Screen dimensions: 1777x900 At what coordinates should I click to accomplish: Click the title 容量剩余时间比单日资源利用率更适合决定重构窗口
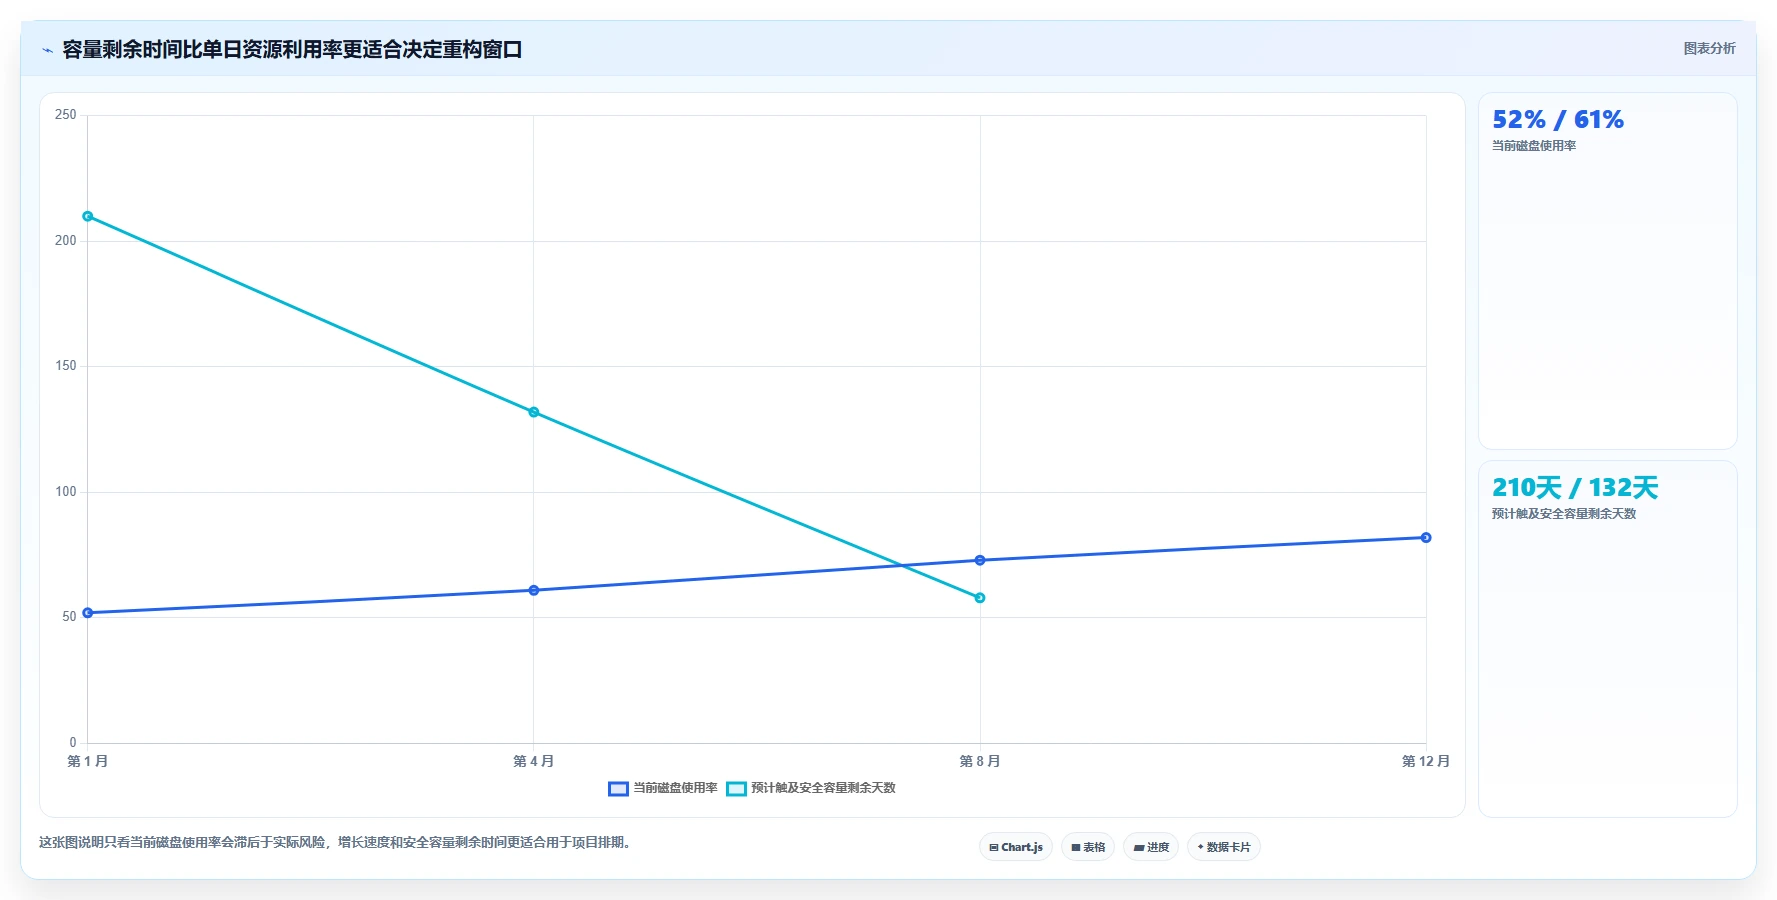pos(292,50)
